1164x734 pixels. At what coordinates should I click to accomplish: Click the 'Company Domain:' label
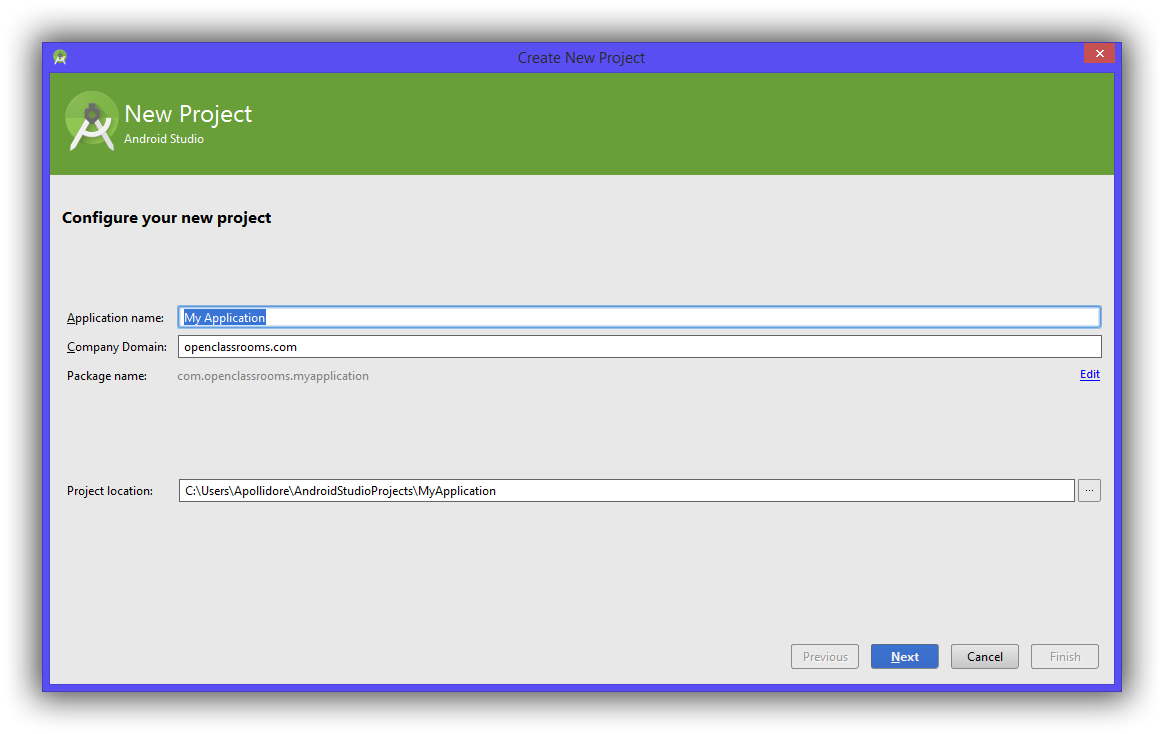pos(117,347)
